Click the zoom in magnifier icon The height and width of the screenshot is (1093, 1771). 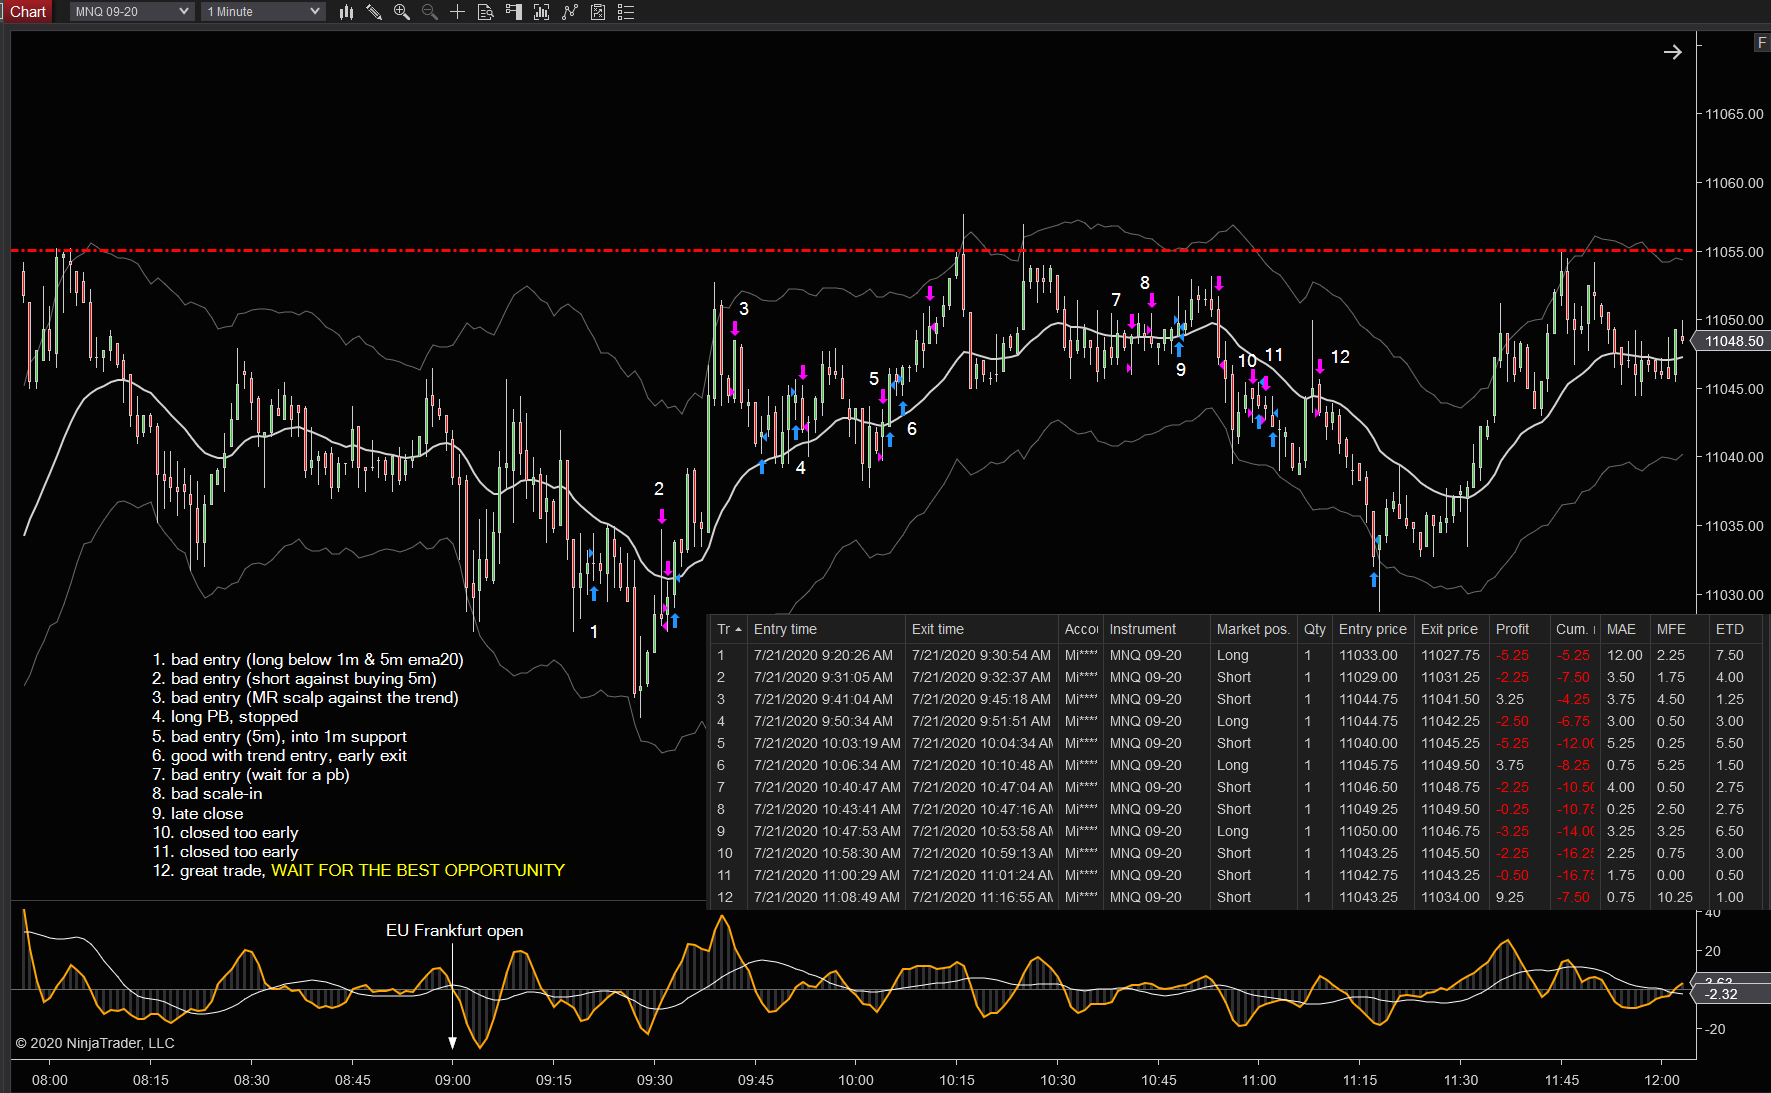(402, 12)
